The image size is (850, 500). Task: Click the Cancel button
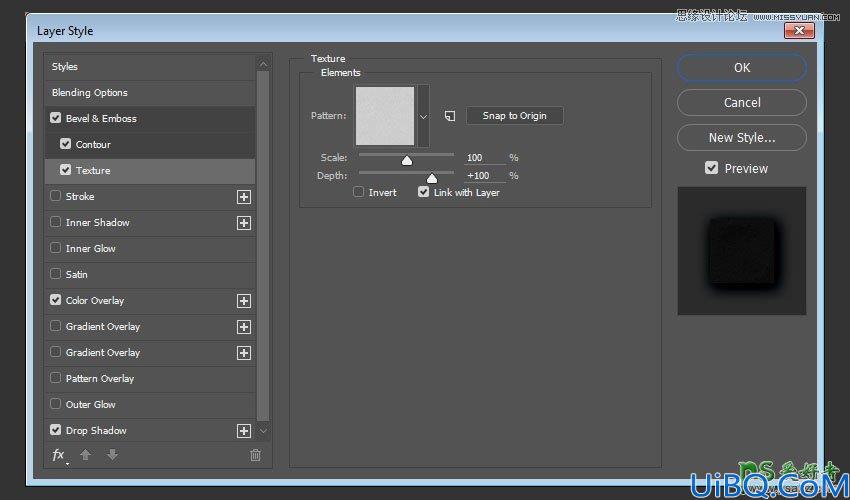(742, 102)
